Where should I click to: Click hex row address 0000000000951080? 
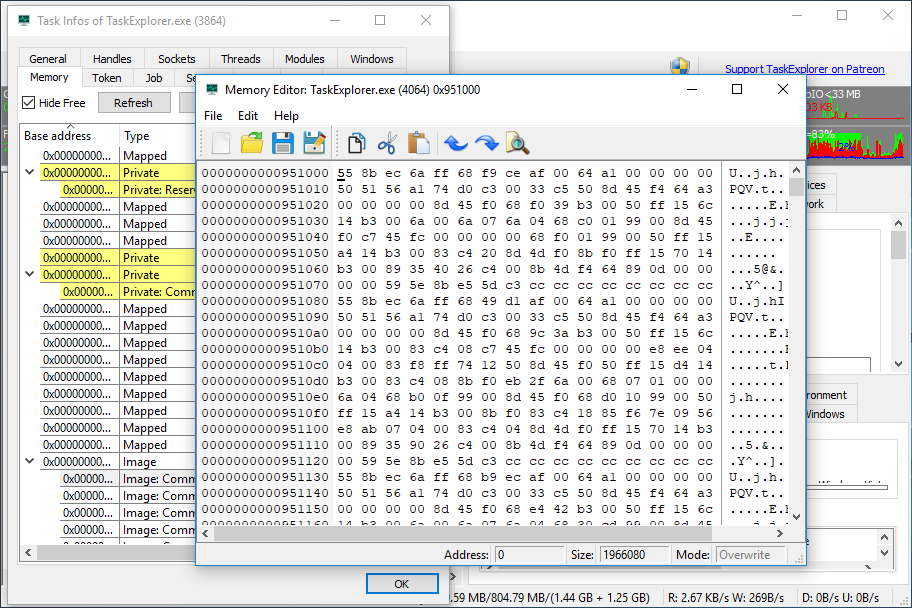[265, 301]
